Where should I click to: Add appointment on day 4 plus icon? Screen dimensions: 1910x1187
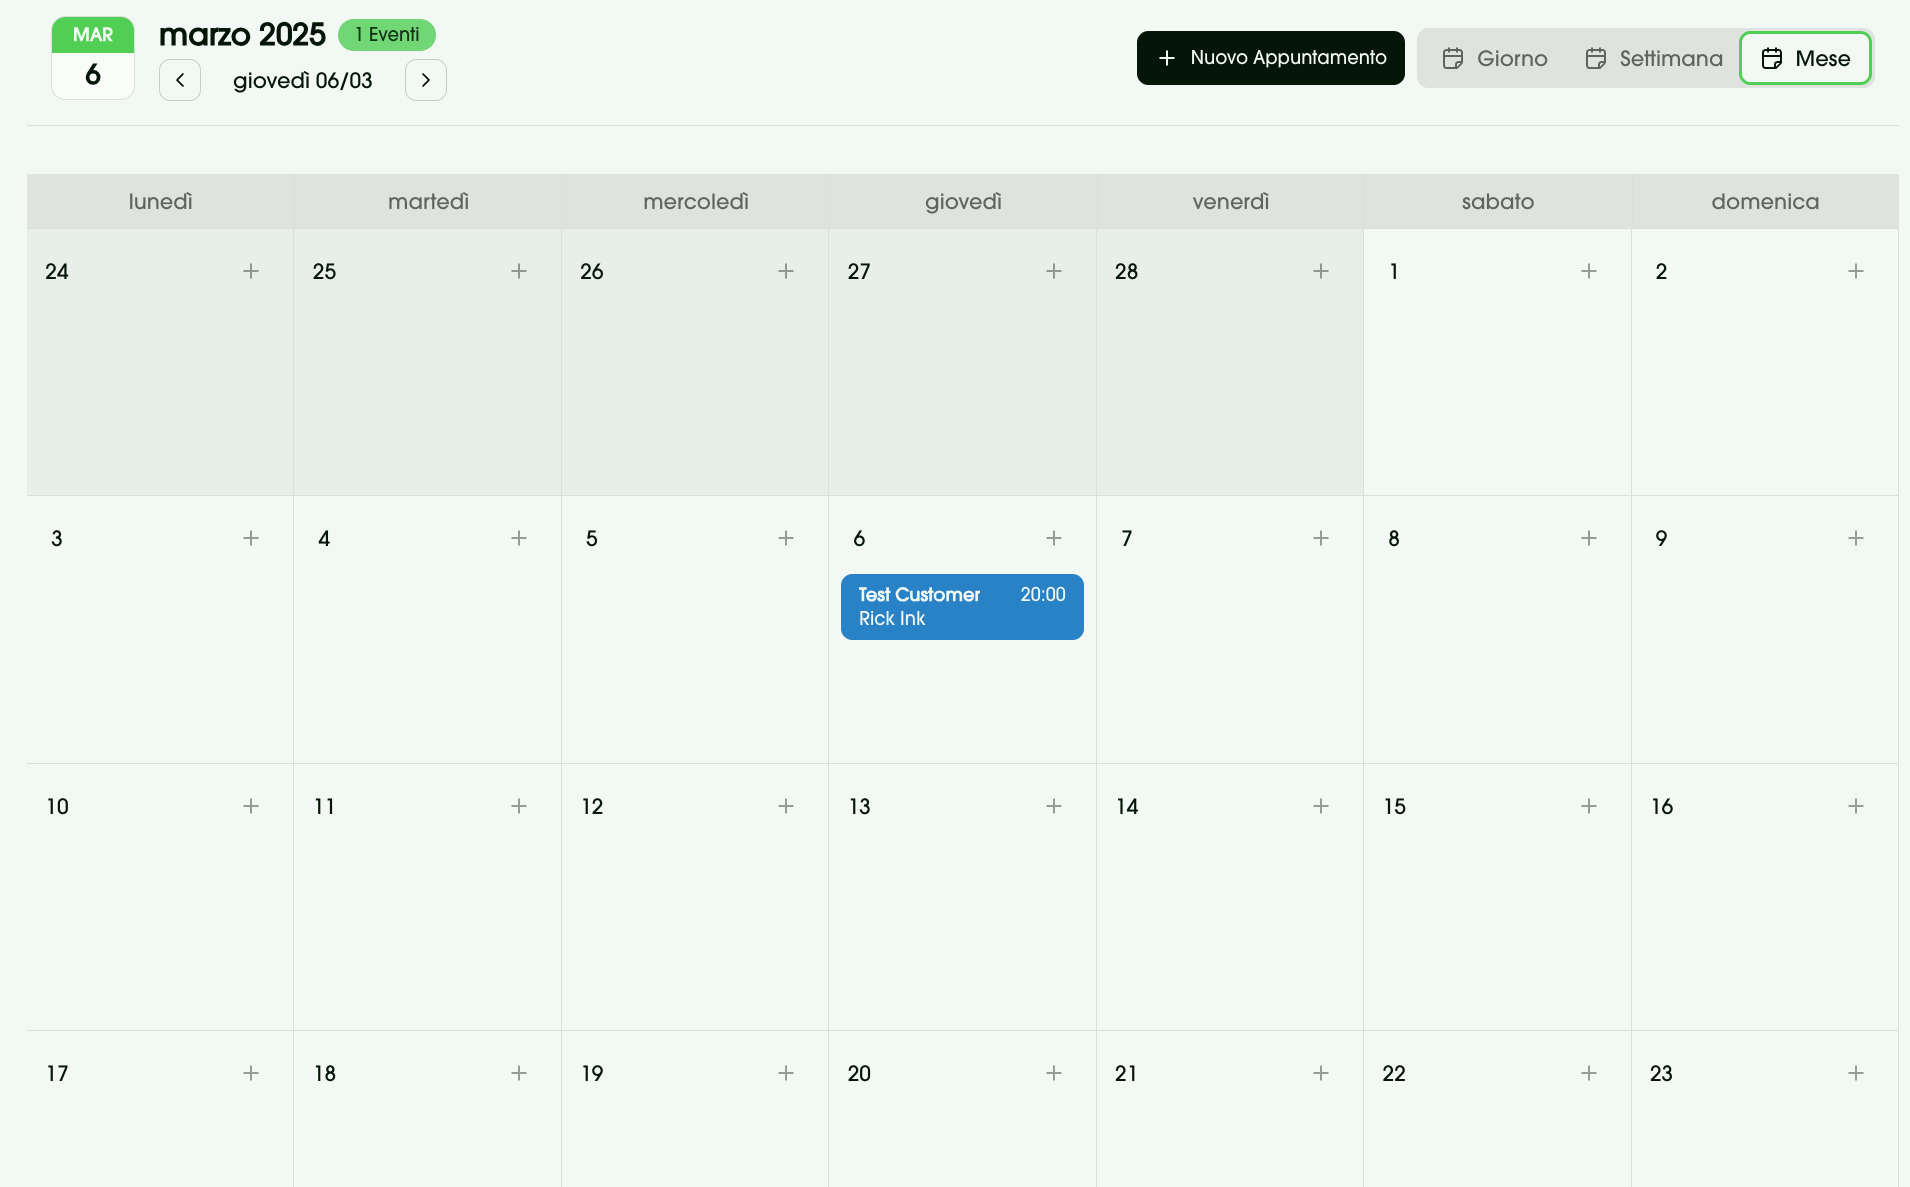519,538
